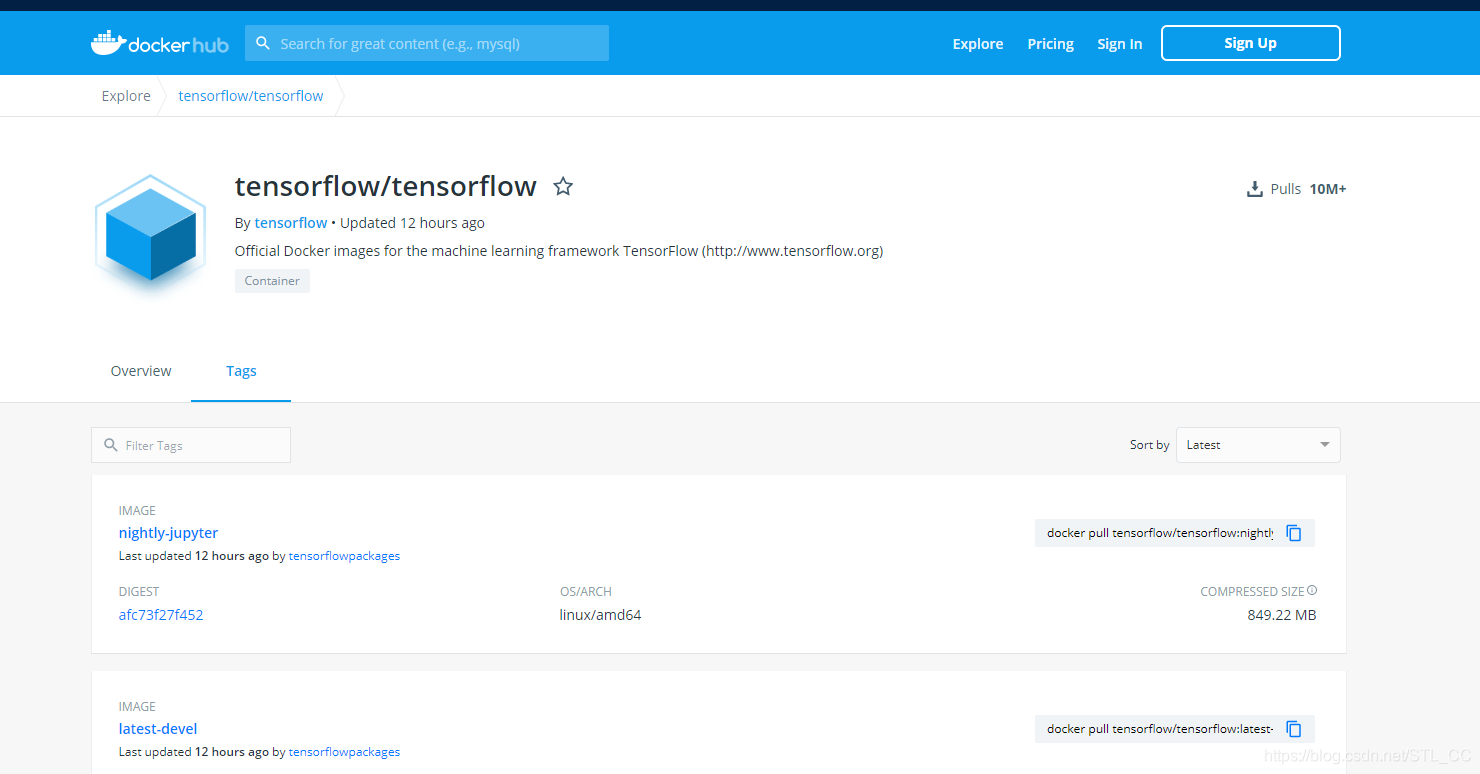Switch to the Overview tab
The height and width of the screenshot is (774, 1480).
pos(141,371)
